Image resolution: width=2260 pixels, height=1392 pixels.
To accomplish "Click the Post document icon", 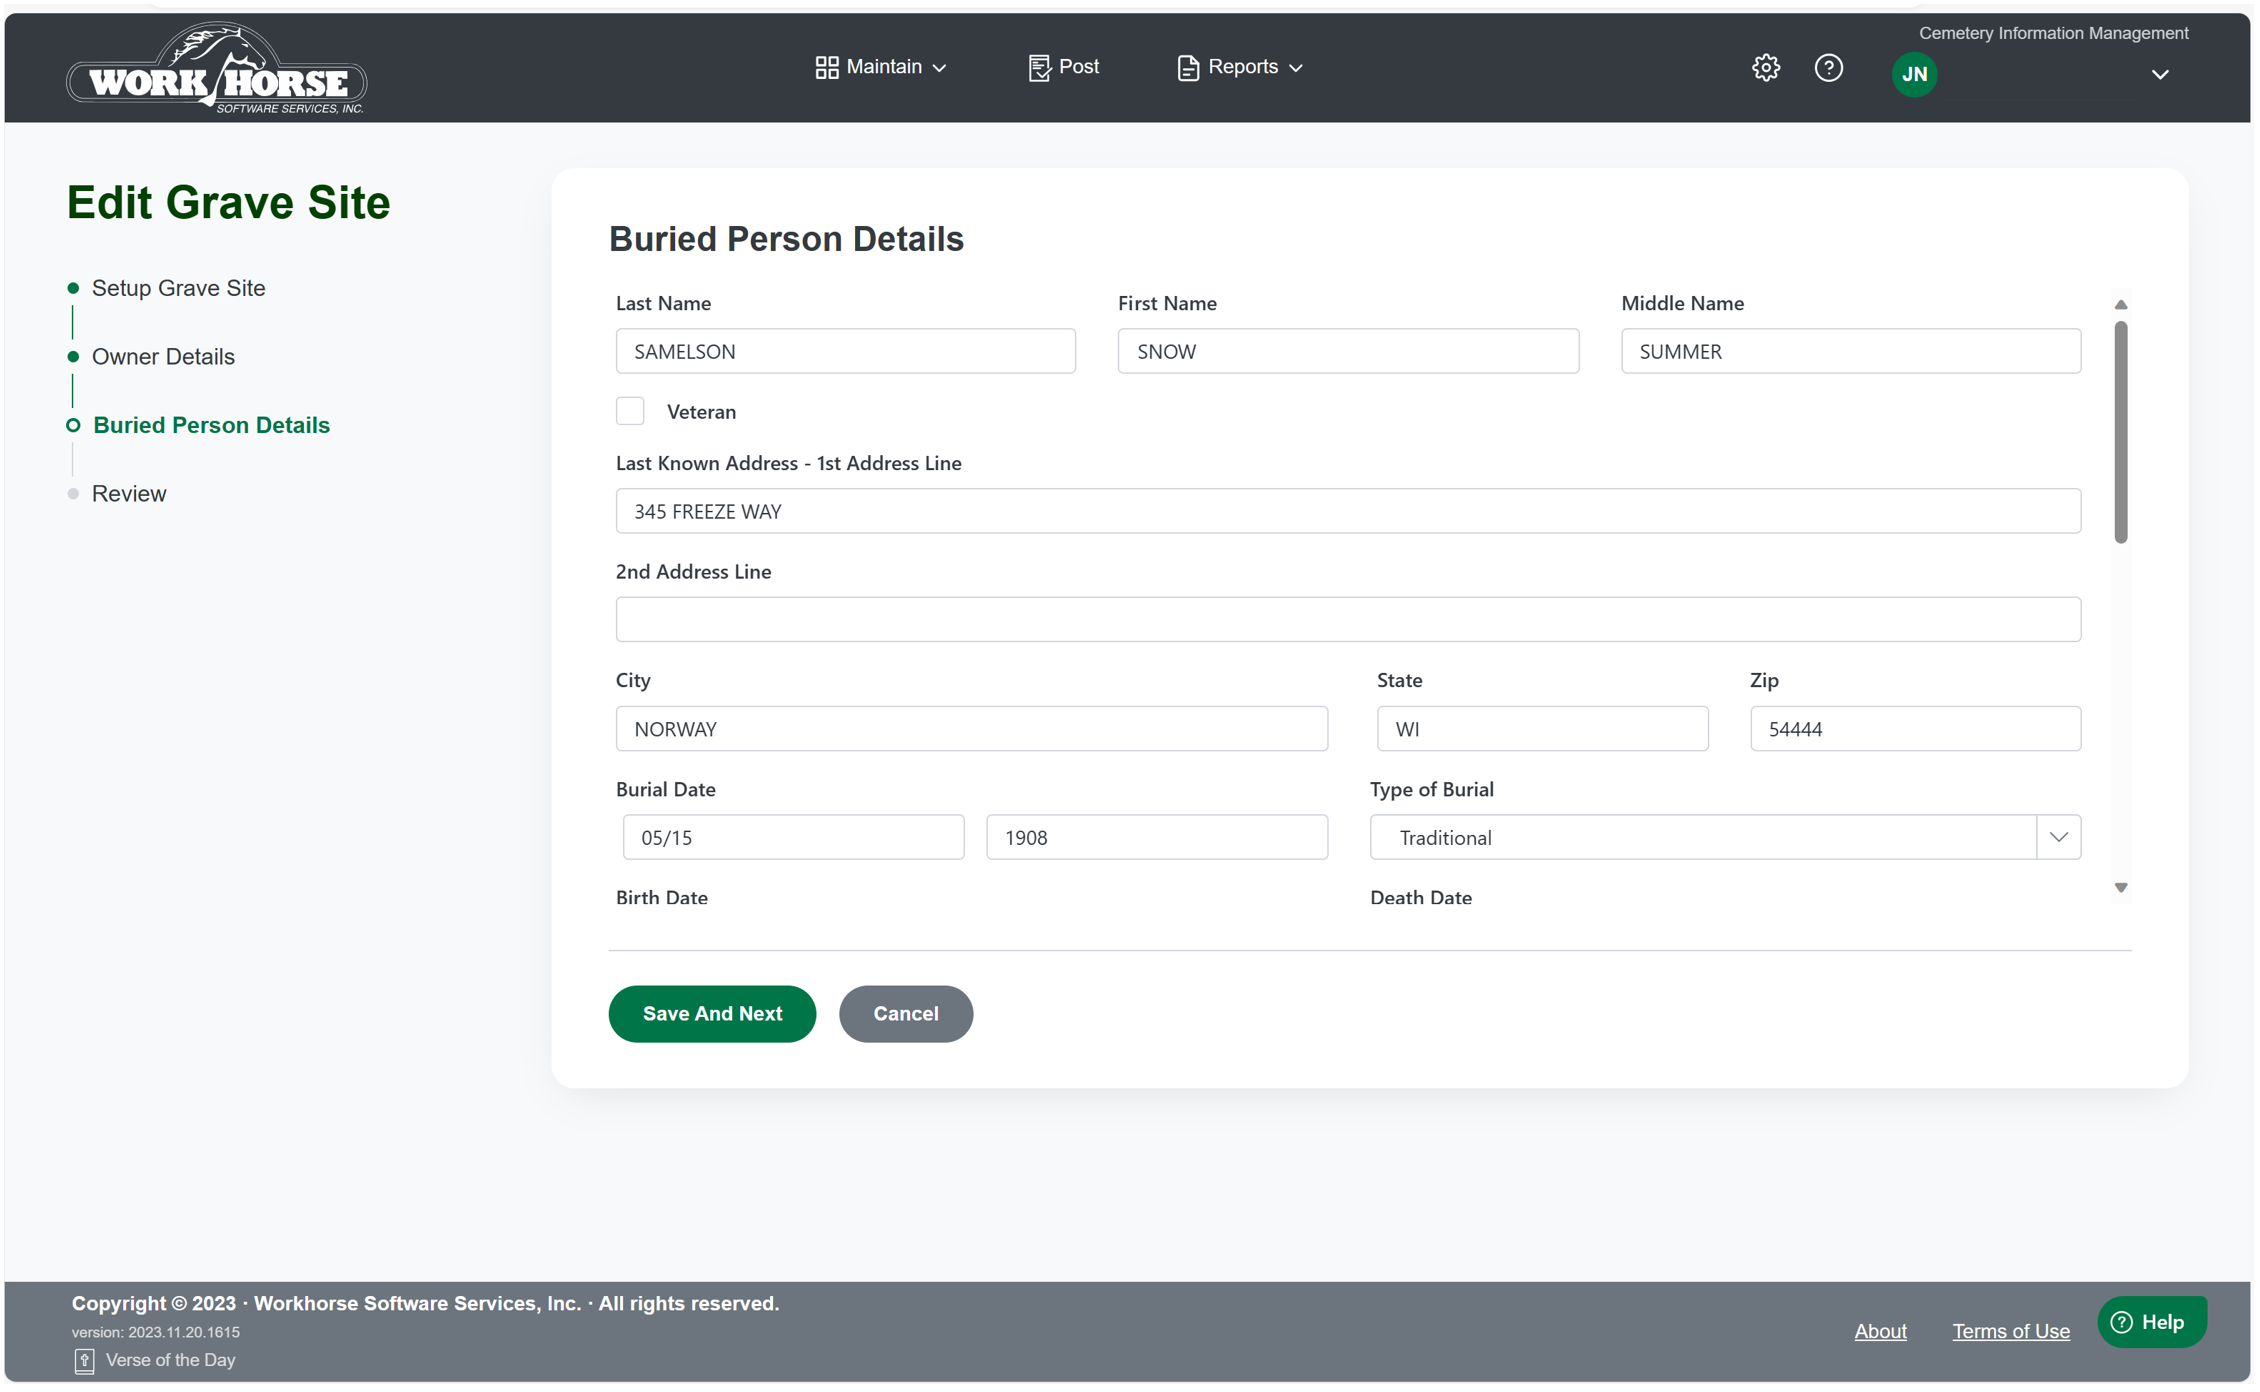I will point(1039,67).
